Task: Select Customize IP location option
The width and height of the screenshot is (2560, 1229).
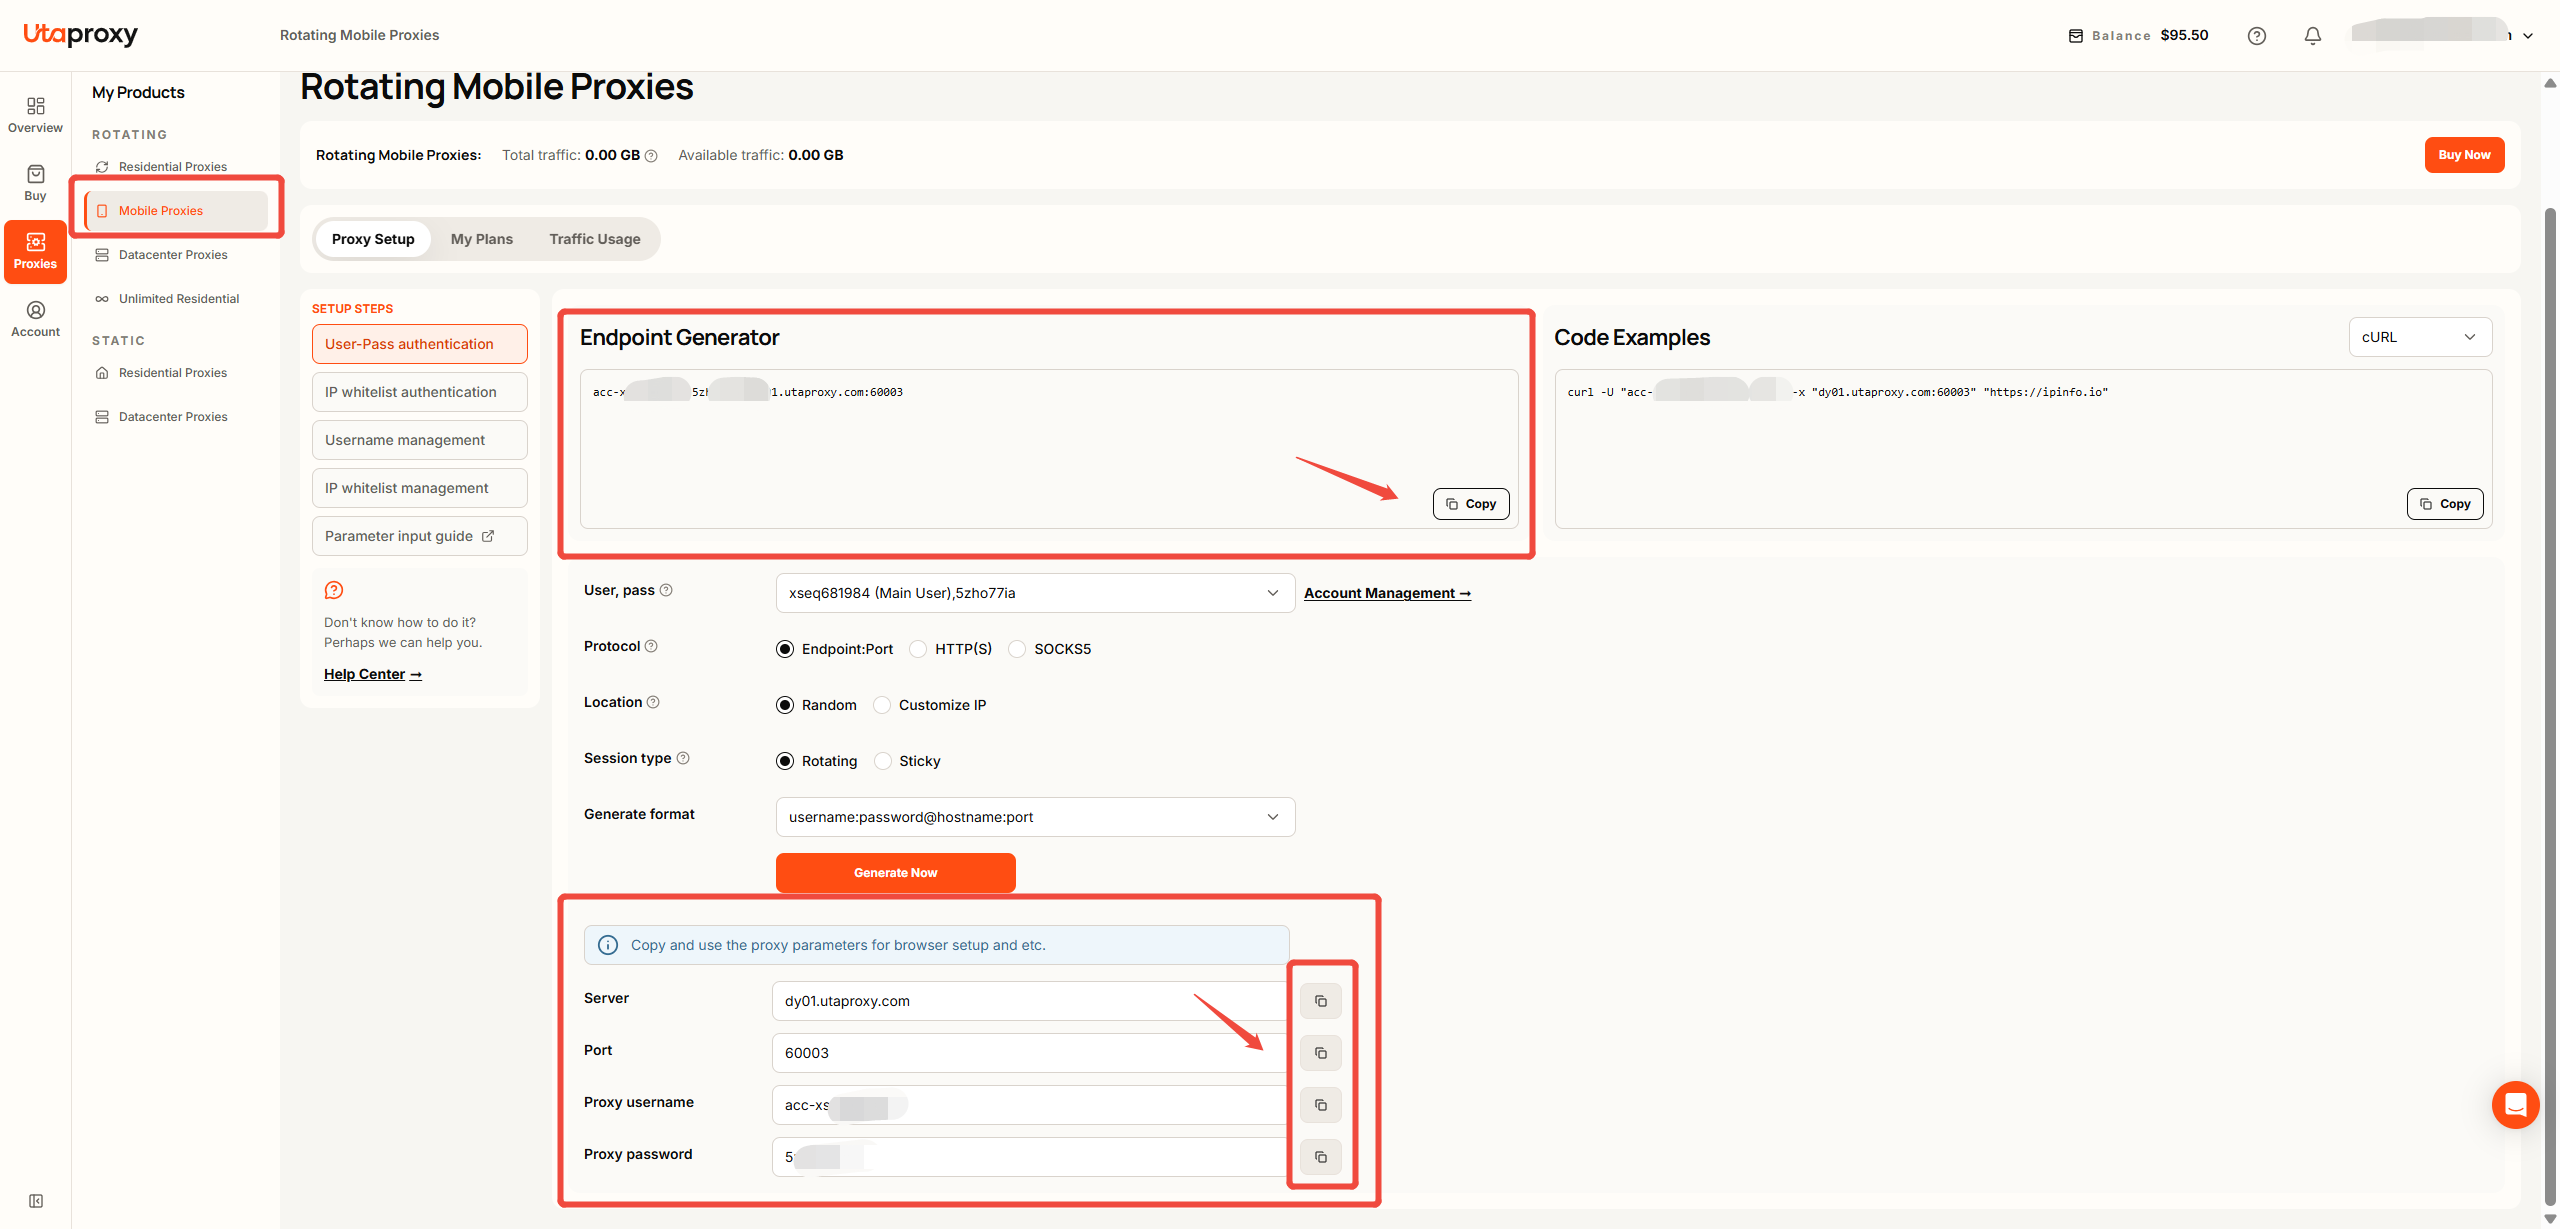Action: (x=882, y=705)
